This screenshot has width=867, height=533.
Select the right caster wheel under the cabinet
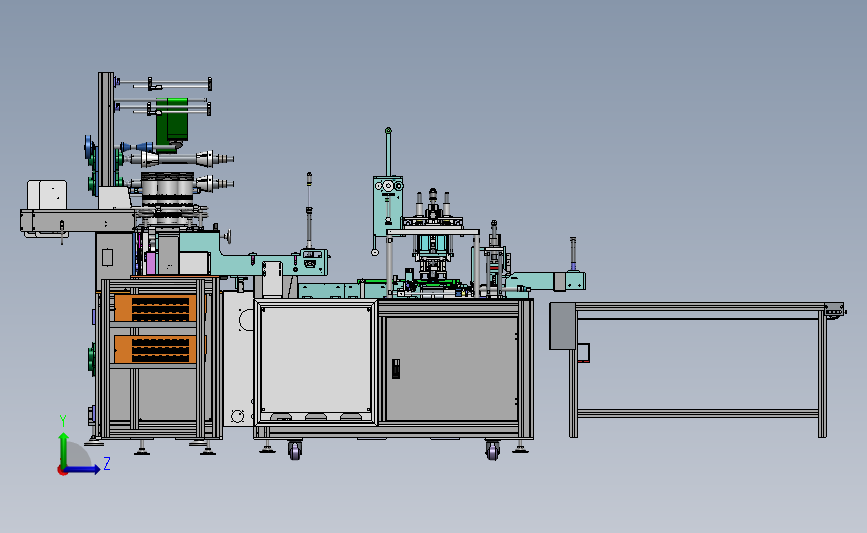tap(492, 450)
